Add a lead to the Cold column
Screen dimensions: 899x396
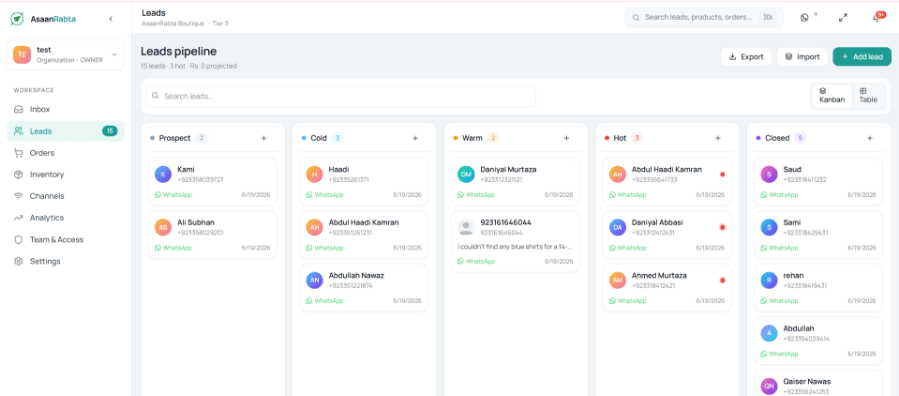point(415,138)
